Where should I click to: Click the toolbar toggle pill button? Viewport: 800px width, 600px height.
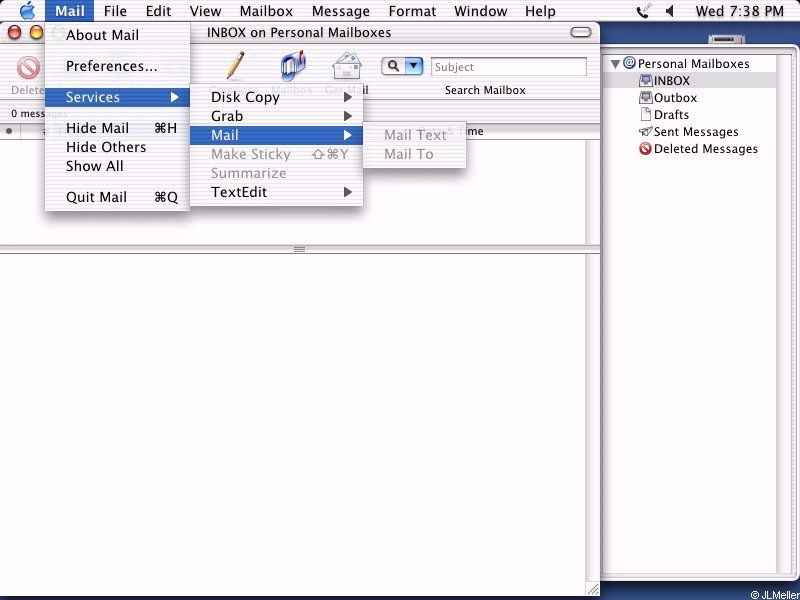coord(581,33)
